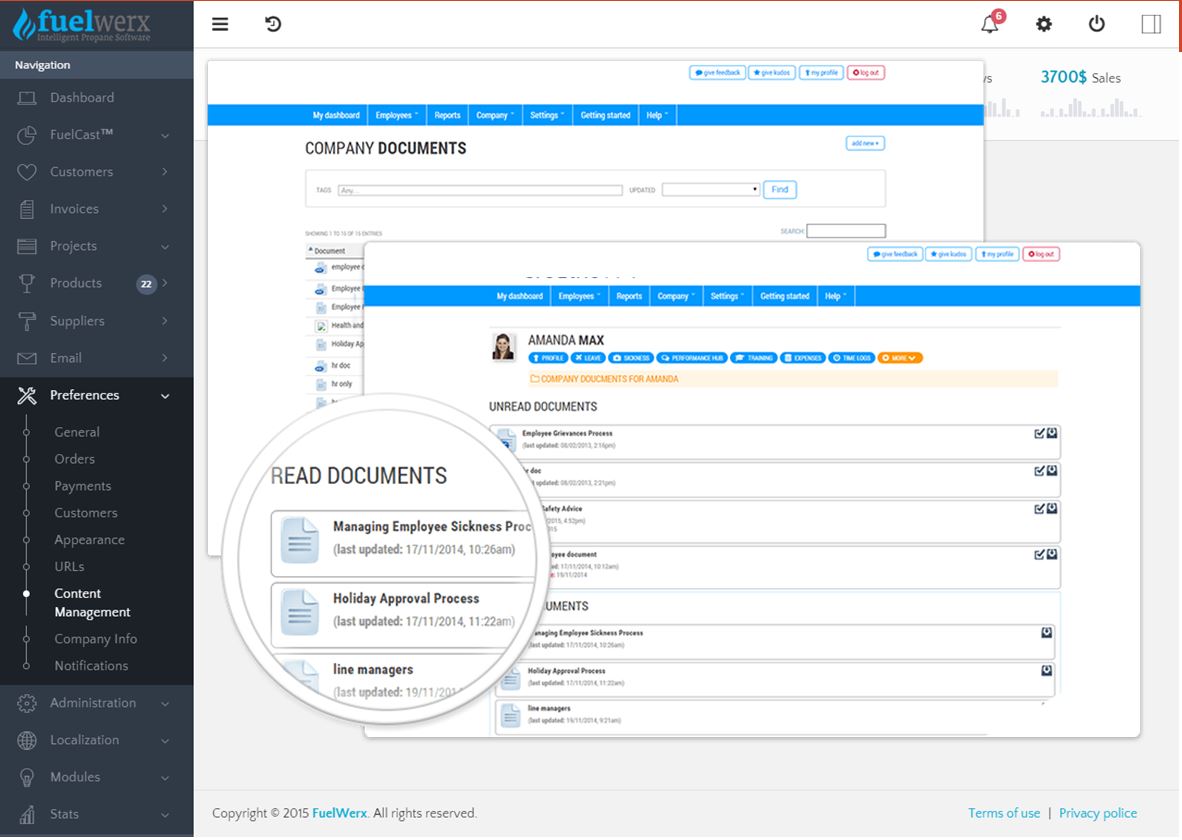Open the settings gear in the top bar
Viewport: 1182px width, 840px height.
pos(1044,24)
